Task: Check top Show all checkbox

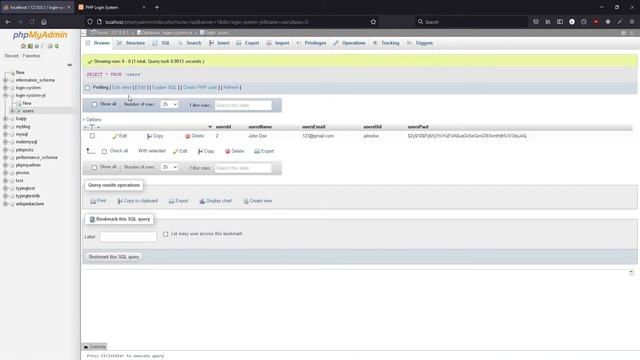Action: (x=94, y=104)
